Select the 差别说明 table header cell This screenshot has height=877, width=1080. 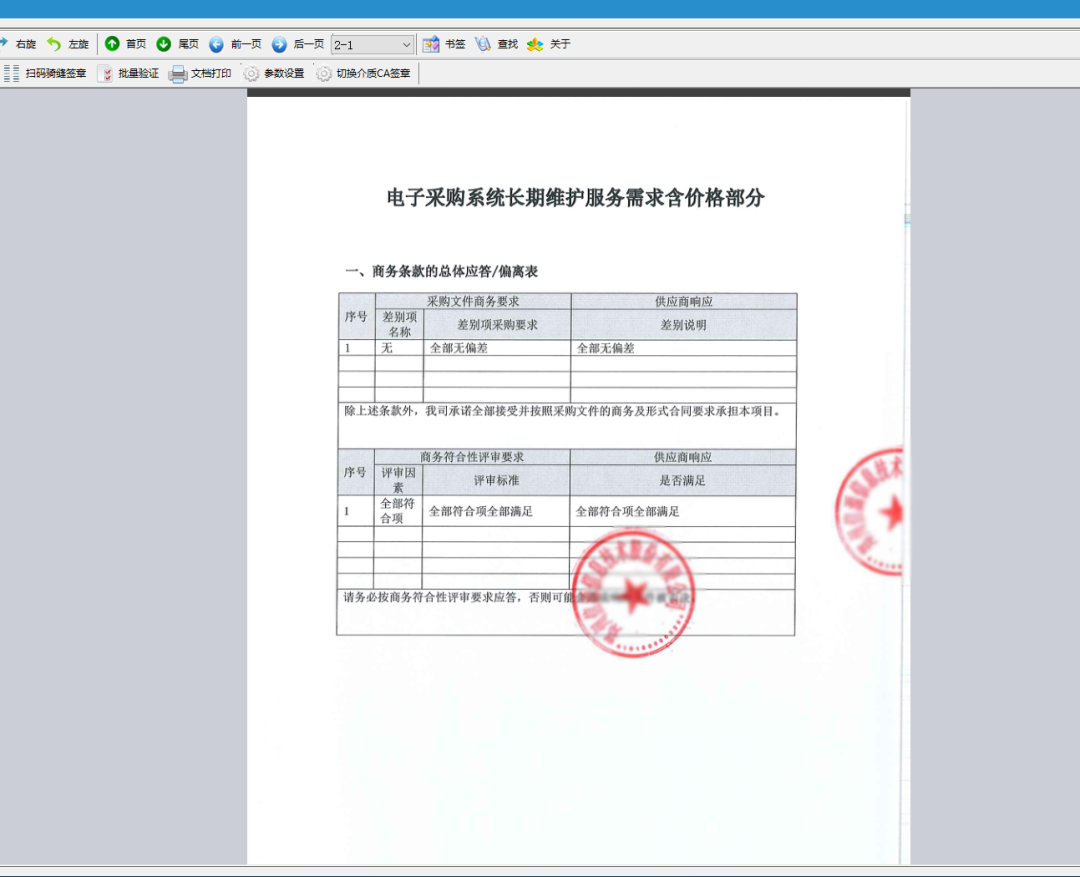point(683,325)
